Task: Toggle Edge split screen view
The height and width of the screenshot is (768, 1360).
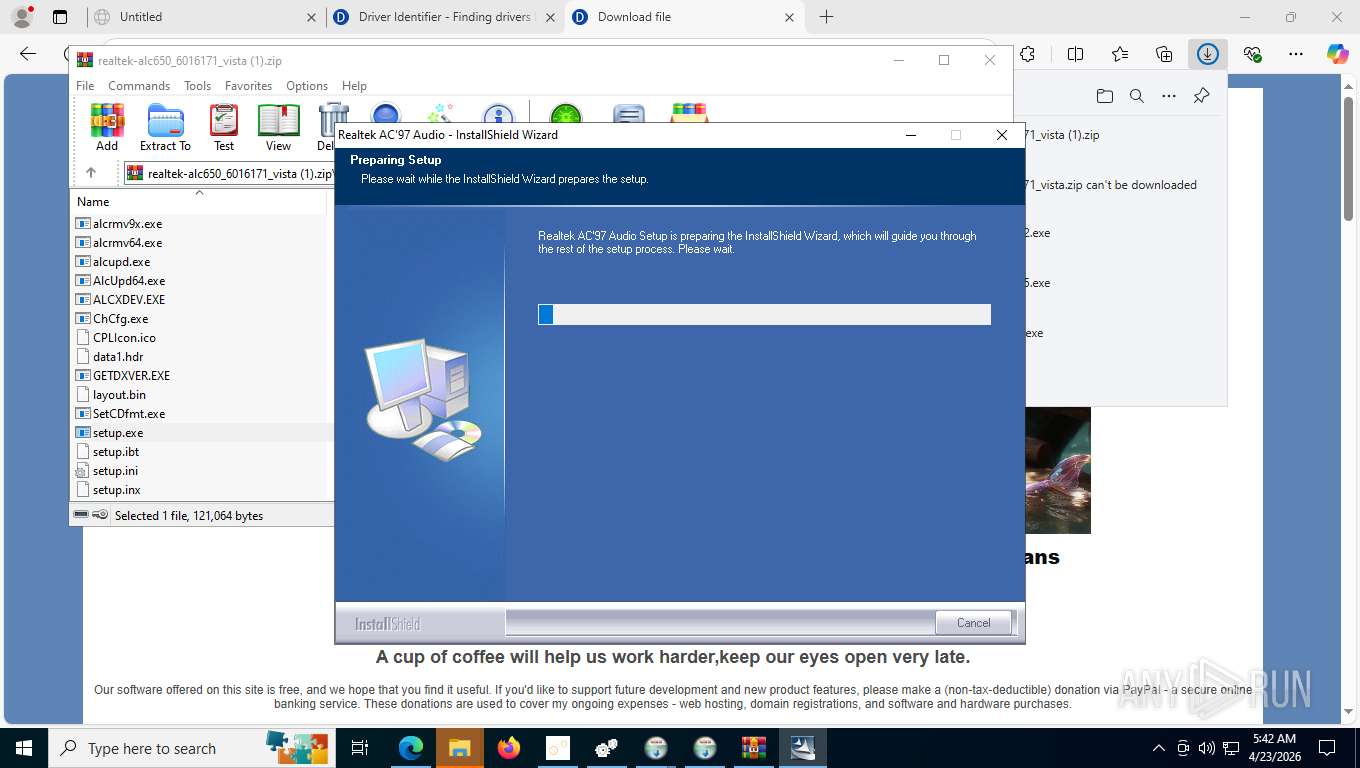Action: click(1075, 54)
